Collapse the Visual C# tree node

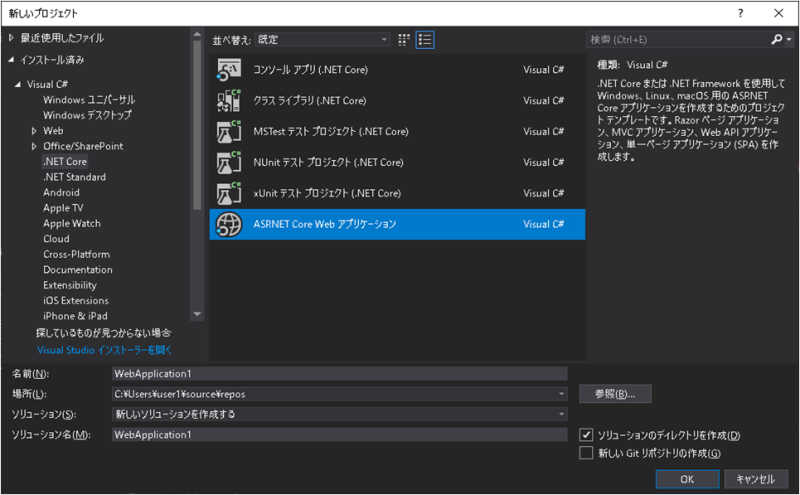click(18, 84)
